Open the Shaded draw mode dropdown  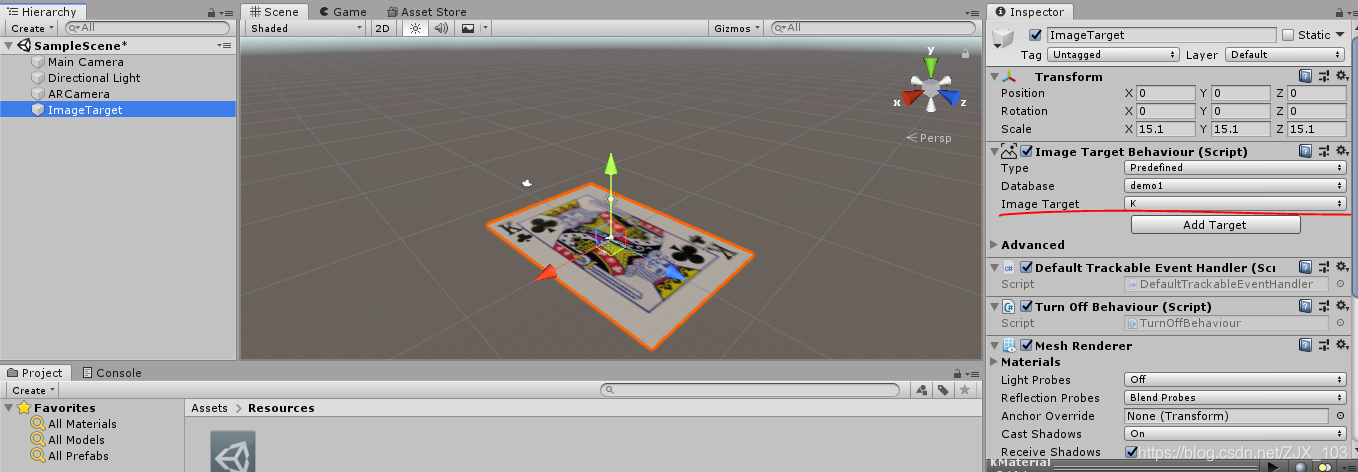tap(306, 28)
